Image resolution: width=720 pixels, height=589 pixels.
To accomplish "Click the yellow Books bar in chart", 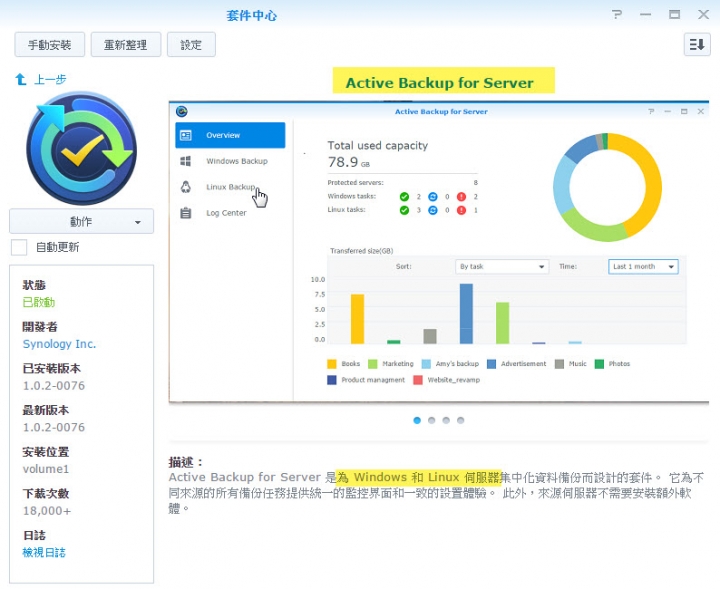I will 357,319.
